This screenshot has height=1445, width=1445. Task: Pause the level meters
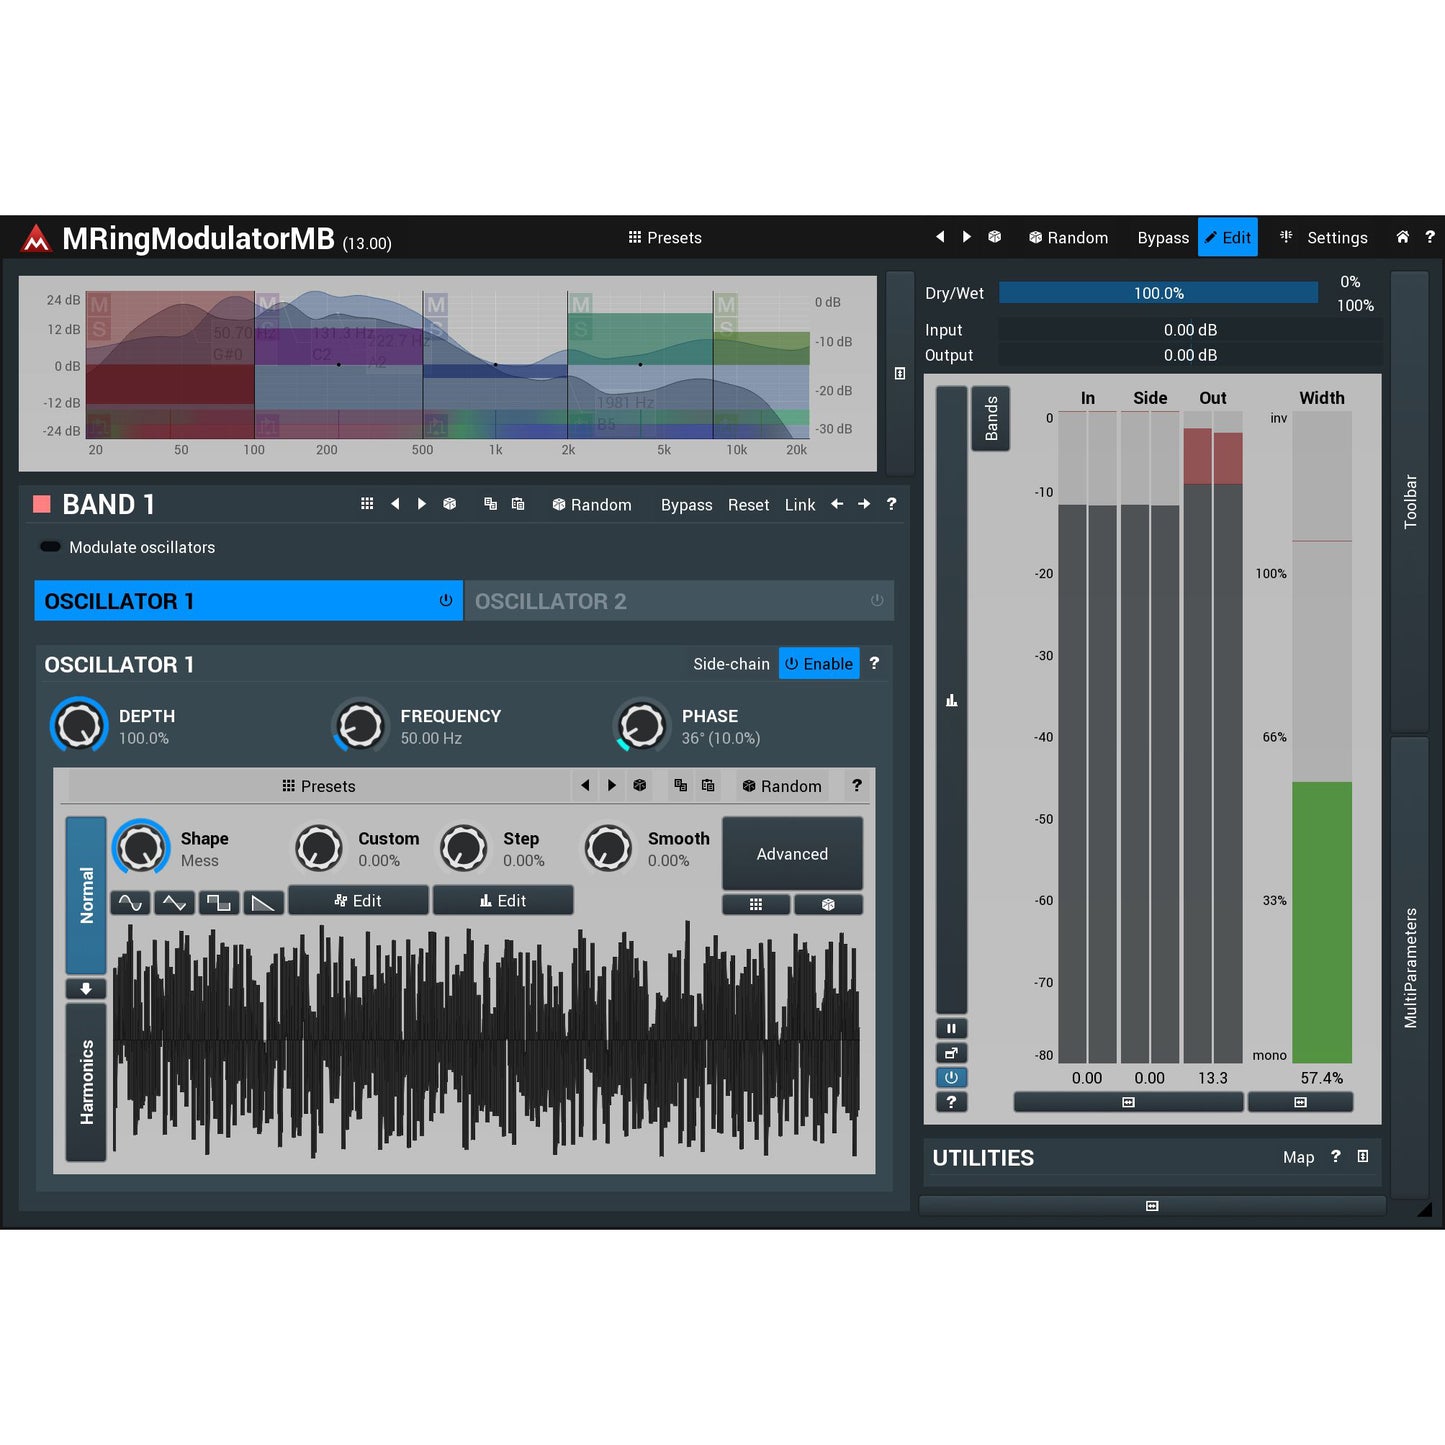pos(951,1028)
